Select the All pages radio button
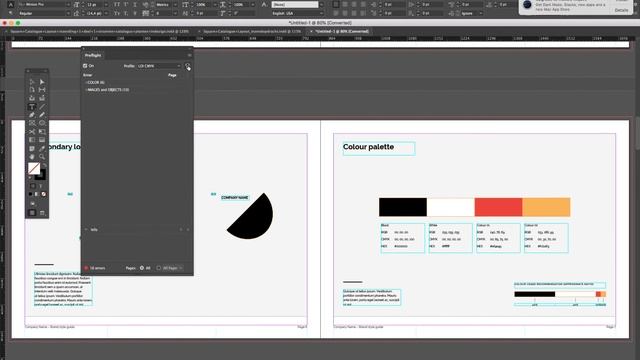This screenshot has height=360, width=640. click(142, 268)
